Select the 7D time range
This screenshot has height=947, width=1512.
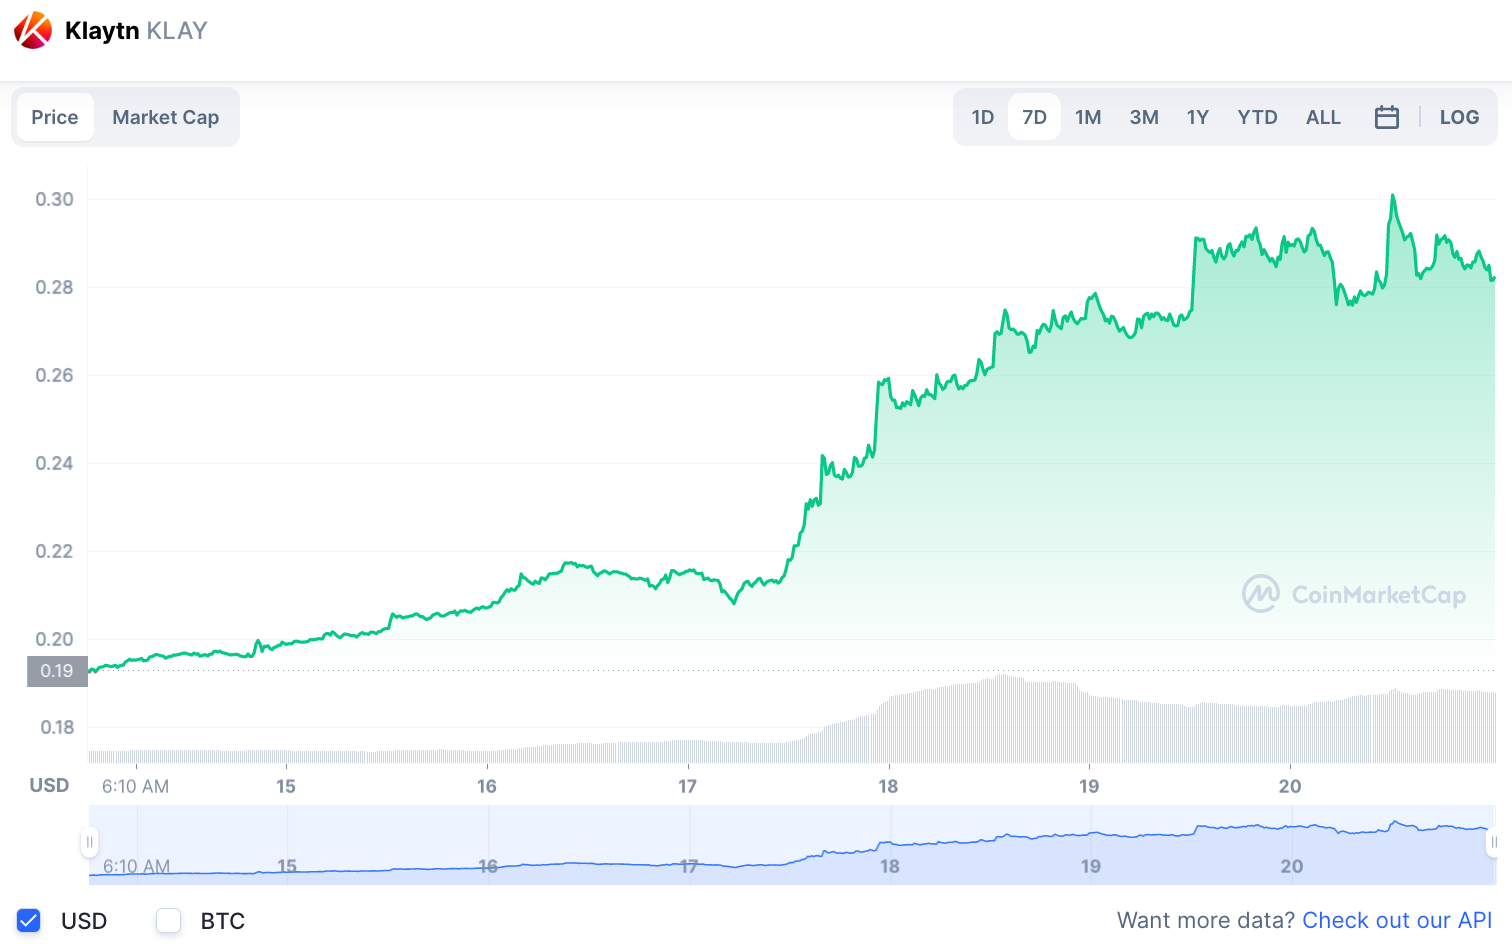pos(1034,117)
